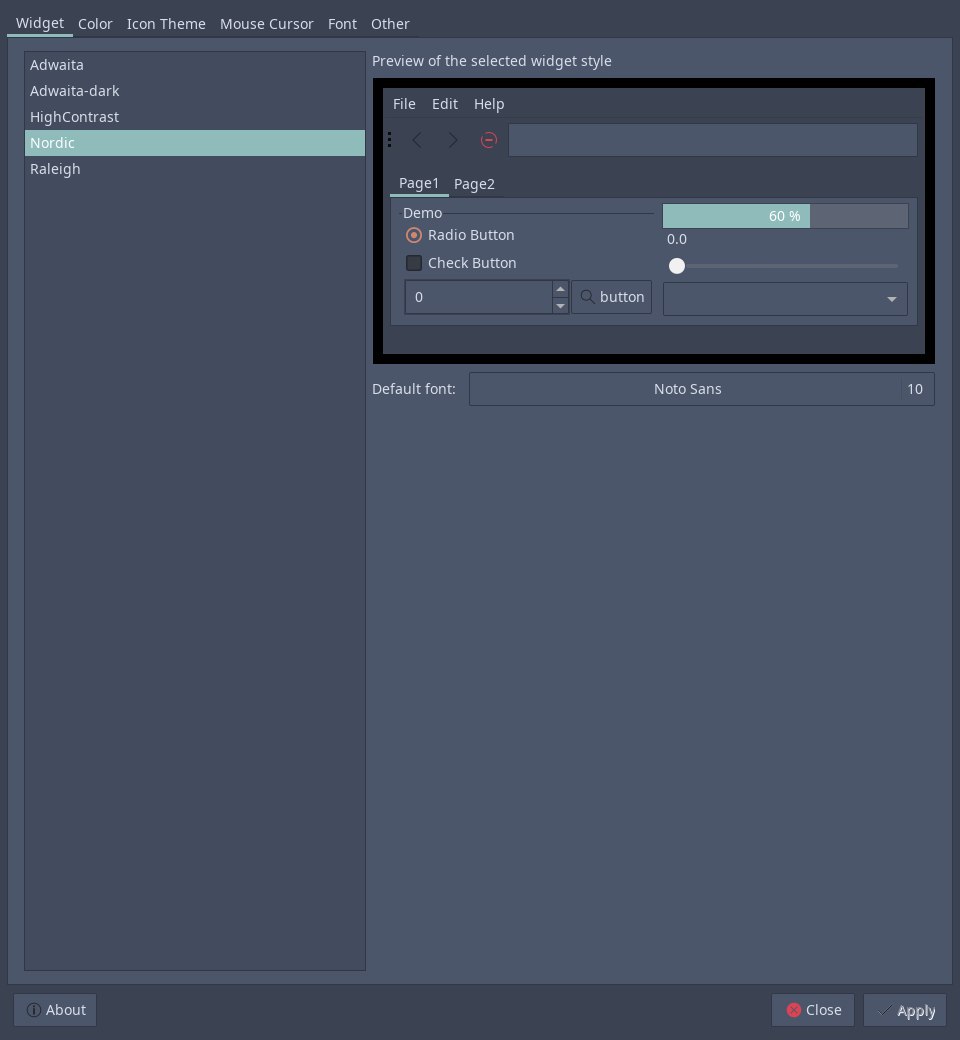Switch to the Icon Theme tab
The width and height of the screenshot is (960, 1040).
(x=166, y=24)
